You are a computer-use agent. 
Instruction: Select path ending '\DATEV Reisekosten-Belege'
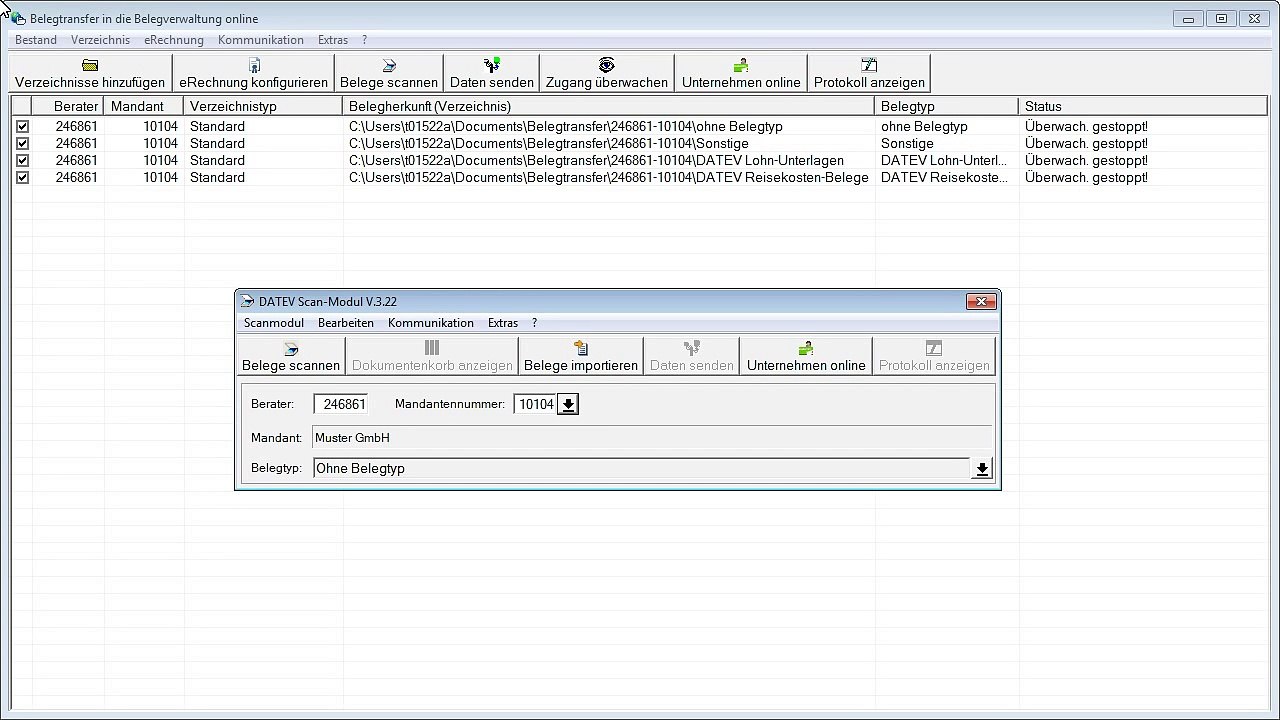(608, 178)
